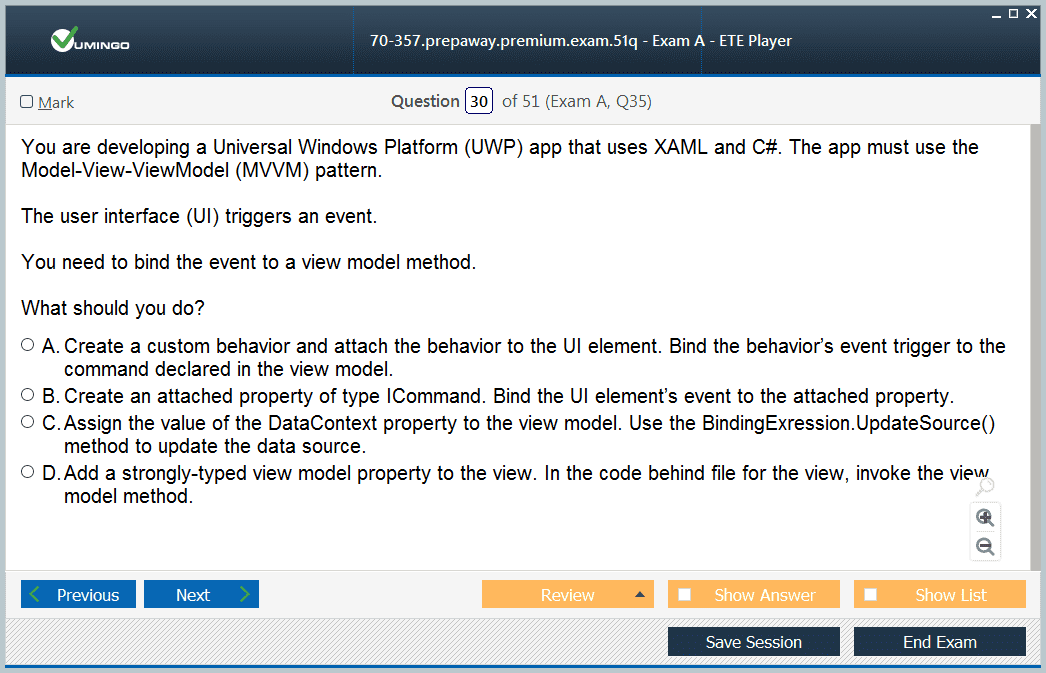
Task: Click the End Exam button
Action: [939, 642]
